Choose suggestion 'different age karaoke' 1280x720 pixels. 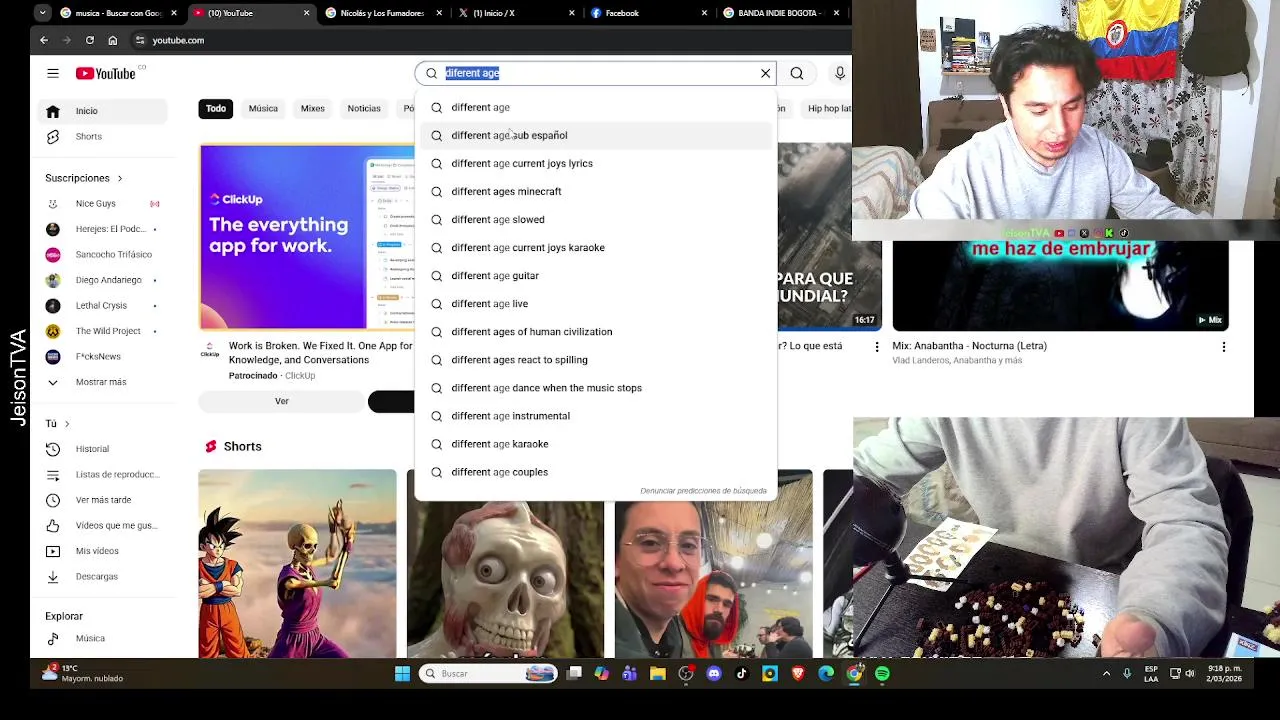tap(596, 443)
